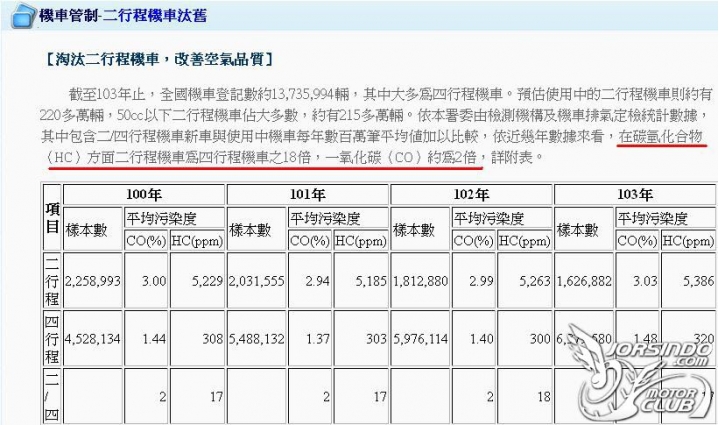720x425 pixels.
Task: Click the HC(ppm) header under 101年
Action: tap(361, 240)
